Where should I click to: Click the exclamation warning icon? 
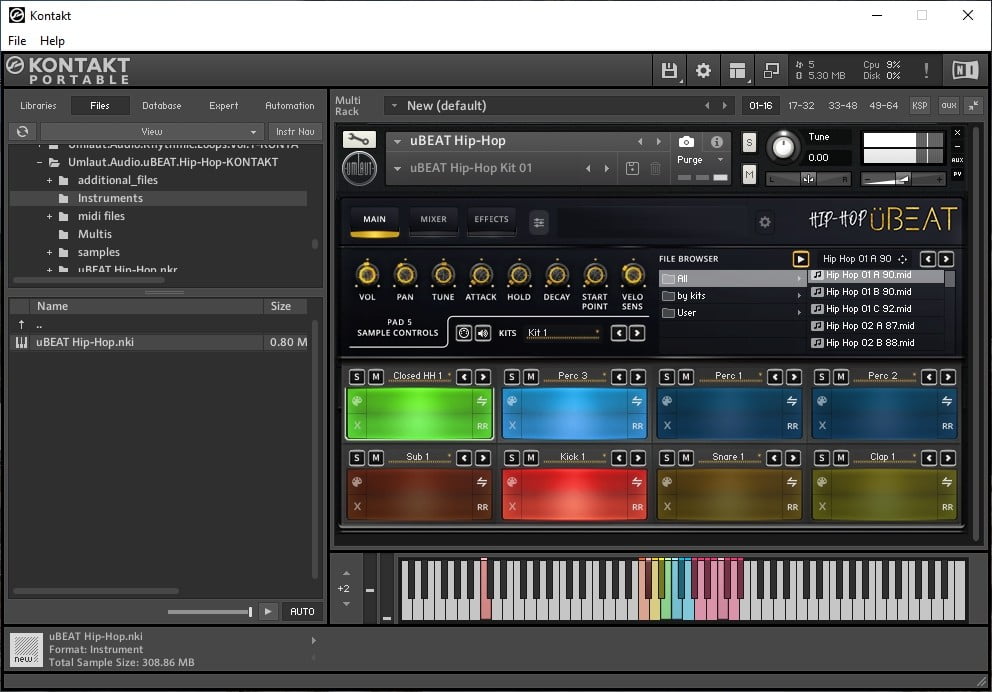tap(926, 70)
